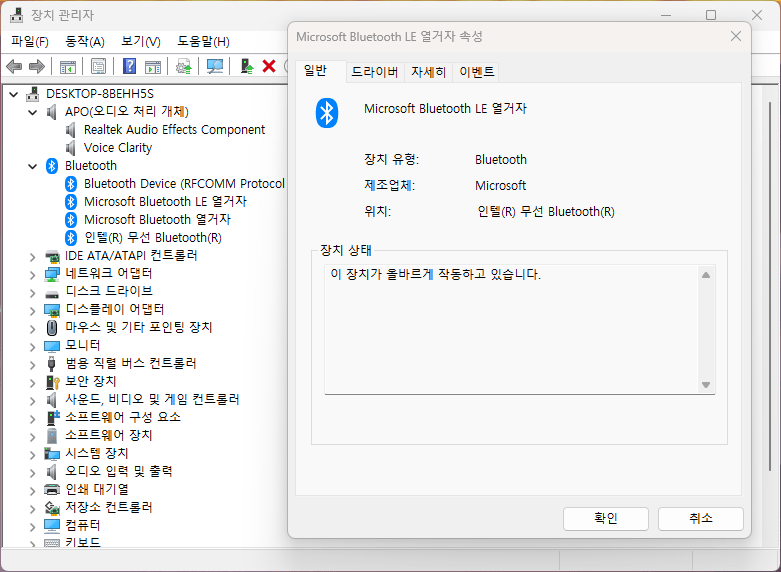Click the disk icon next to 디스크 드라이브
Viewport: 781px width, 572px height.
pos(52,292)
